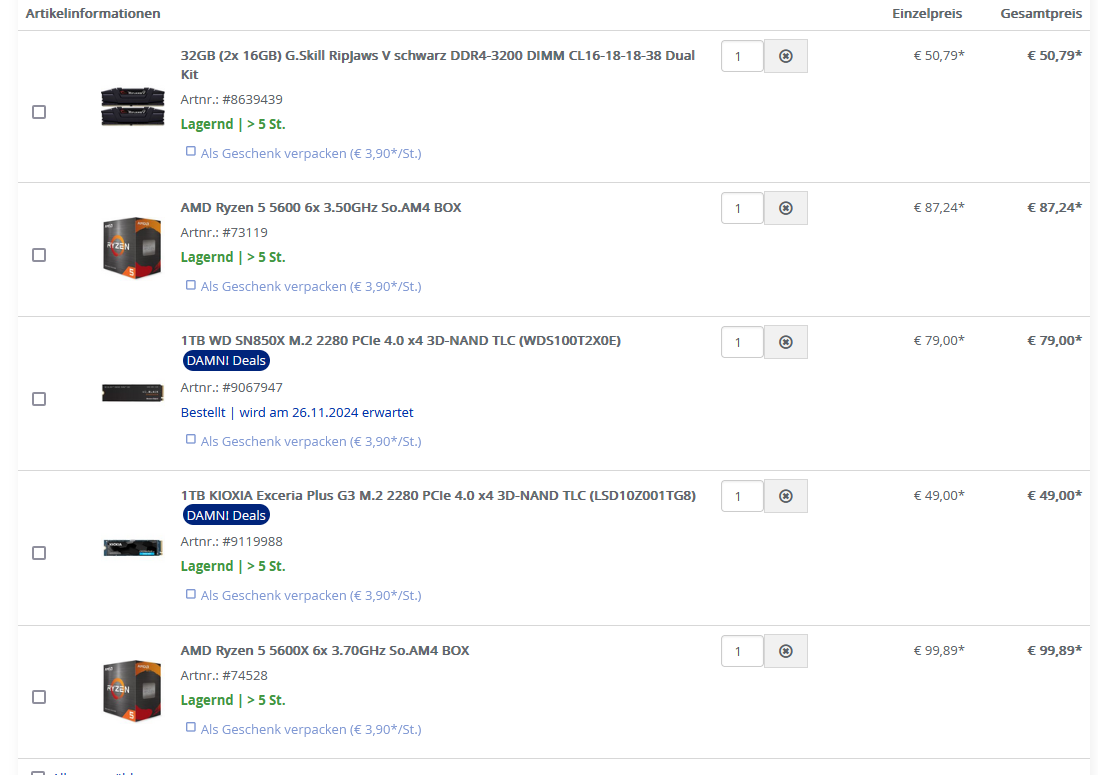Click the KIOXIA SSD thumbnail
The image size is (1098, 775).
tap(132, 547)
